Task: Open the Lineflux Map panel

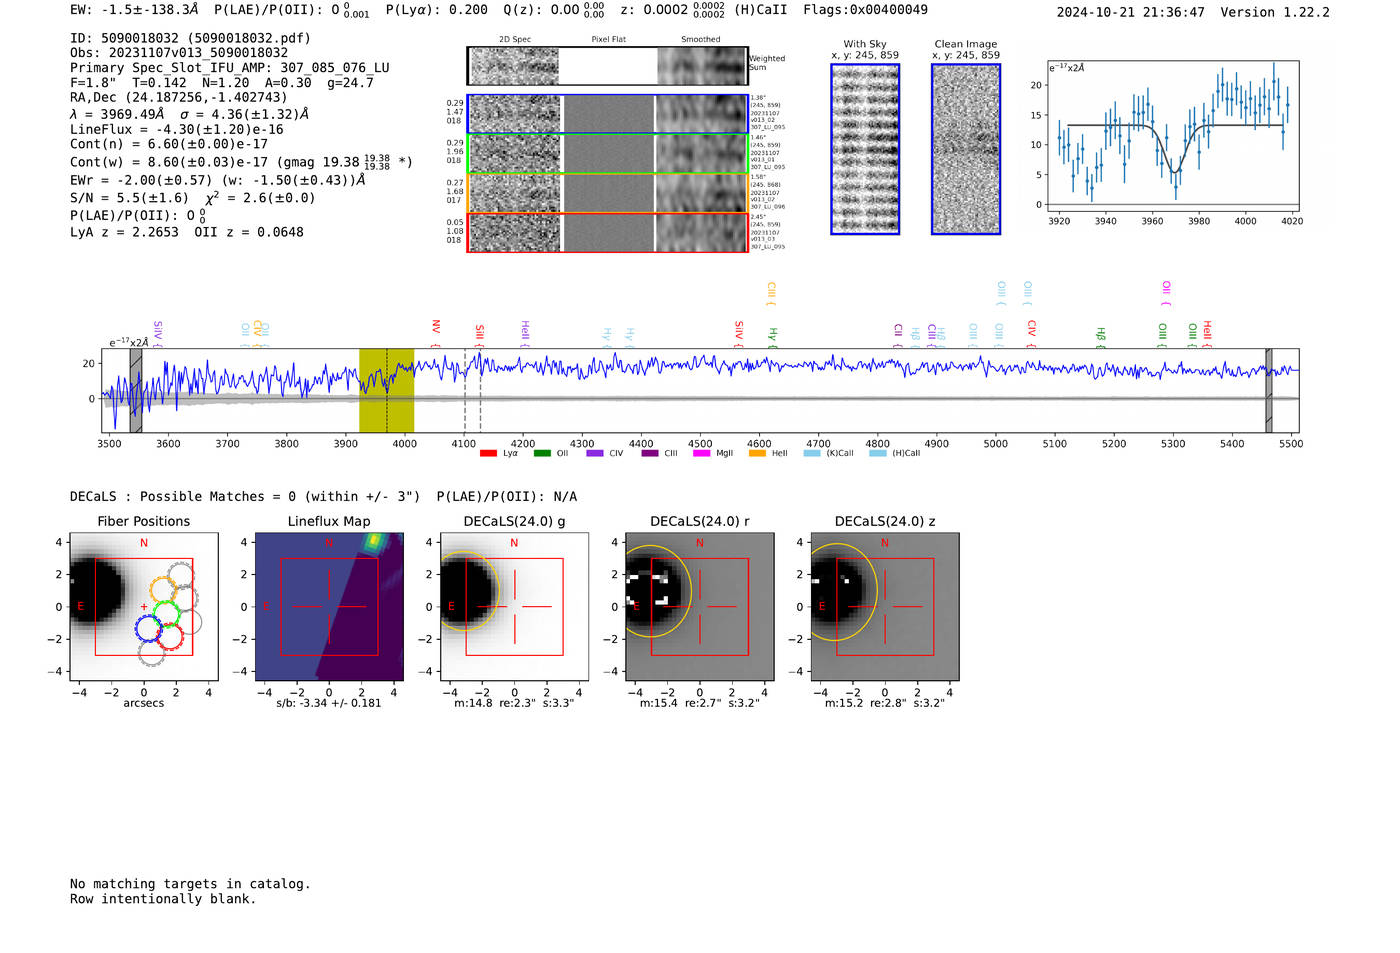Action: tap(329, 606)
